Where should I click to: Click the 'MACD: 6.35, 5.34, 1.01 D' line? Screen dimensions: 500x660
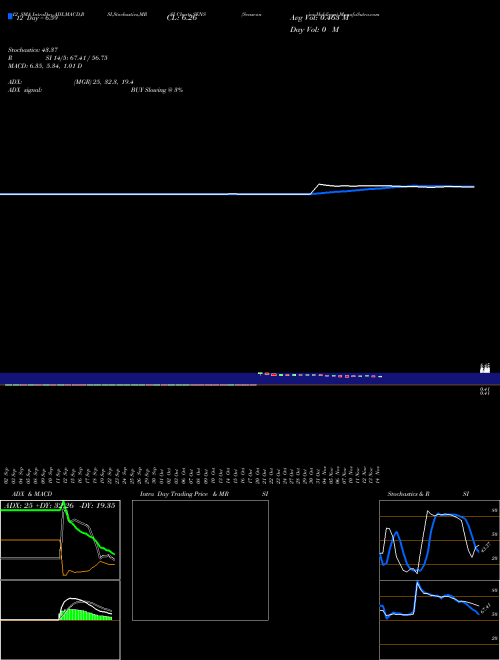click(x=45, y=66)
